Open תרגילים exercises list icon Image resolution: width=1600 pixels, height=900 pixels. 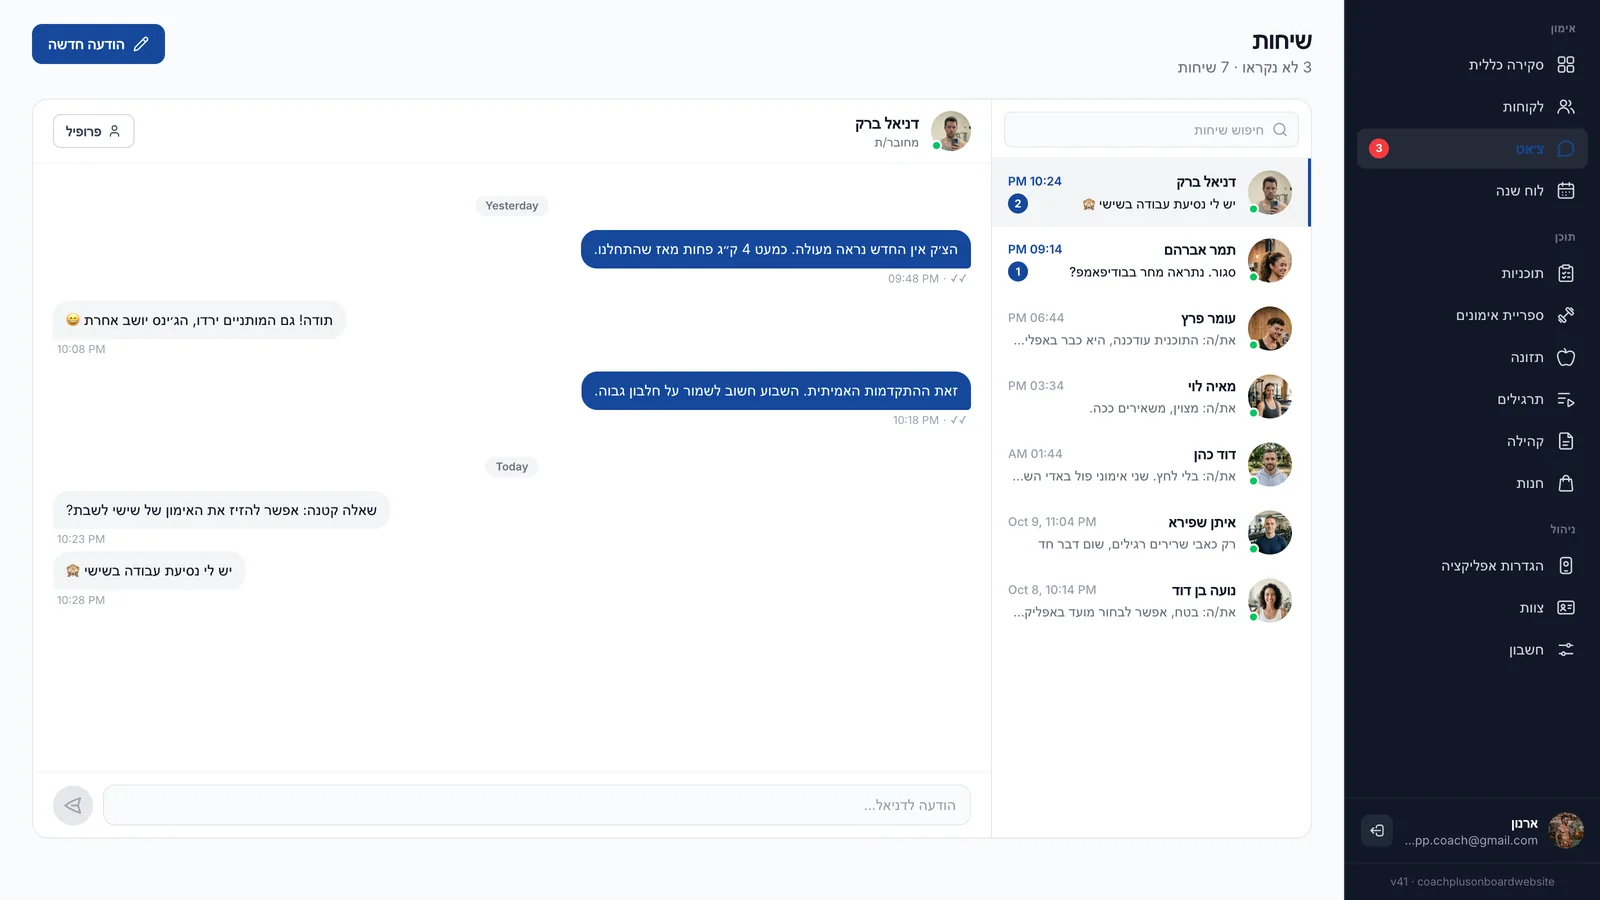coord(1566,400)
